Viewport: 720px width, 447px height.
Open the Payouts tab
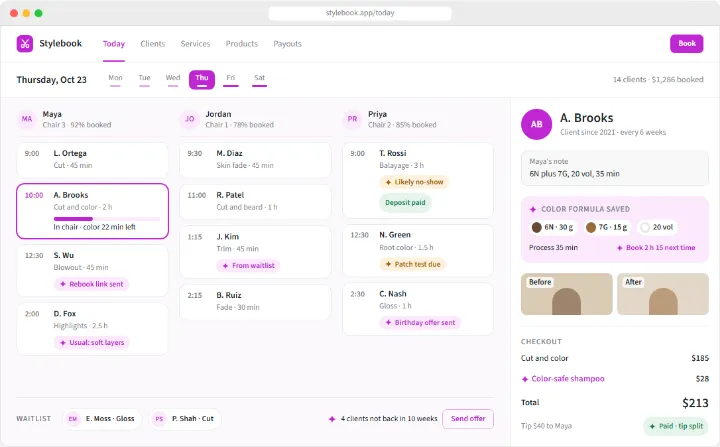287,44
